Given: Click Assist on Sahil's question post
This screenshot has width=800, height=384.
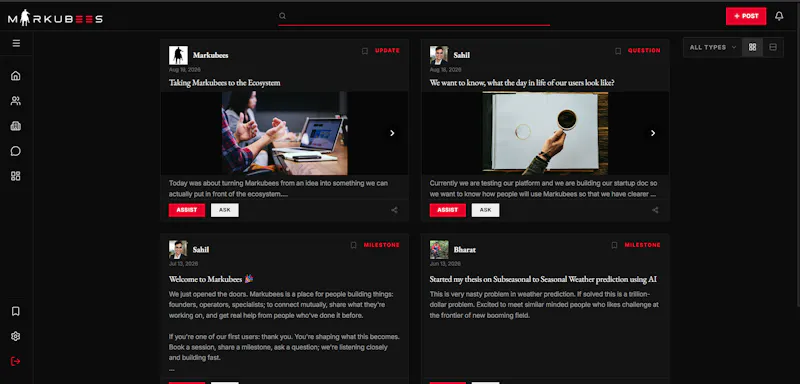Looking at the screenshot, I should coord(447,210).
